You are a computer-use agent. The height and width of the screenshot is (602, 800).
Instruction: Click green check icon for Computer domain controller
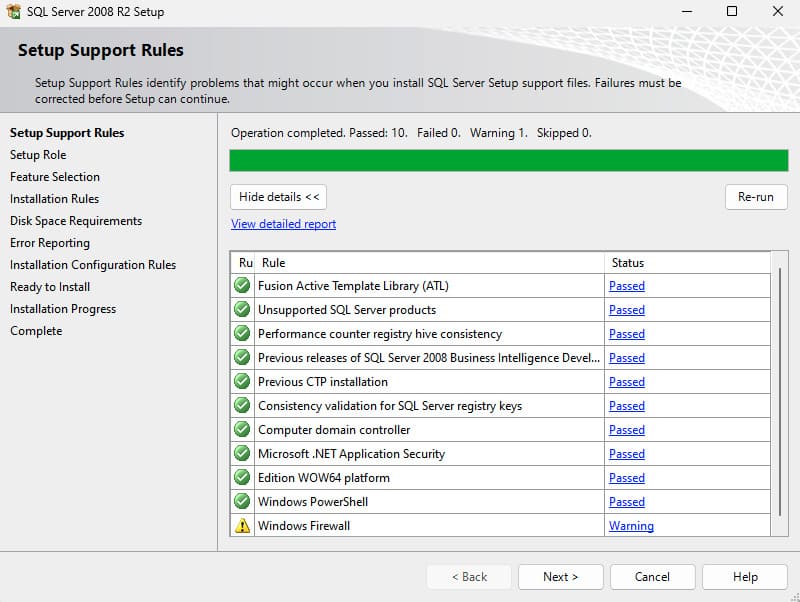tap(242, 430)
